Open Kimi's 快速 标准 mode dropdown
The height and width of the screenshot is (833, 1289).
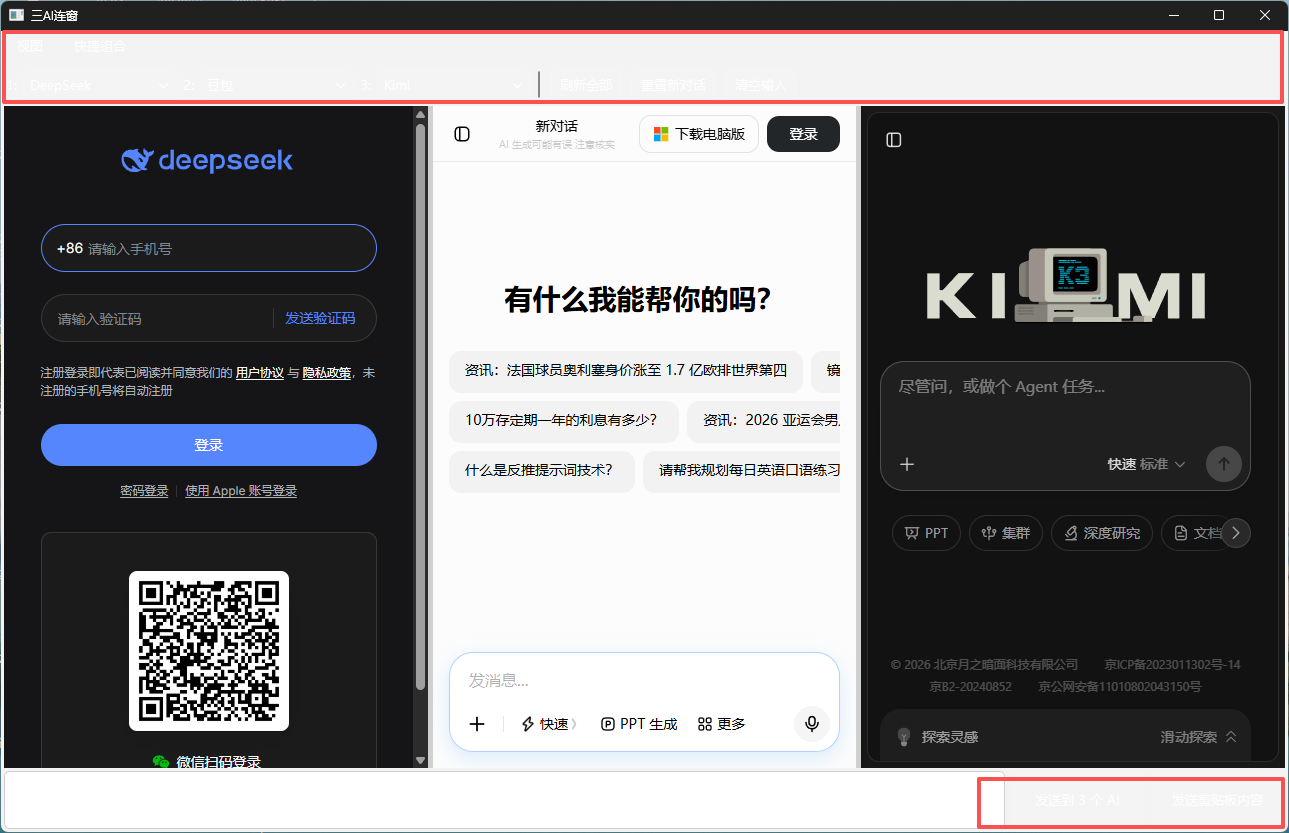pyautogui.click(x=1146, y=464)
